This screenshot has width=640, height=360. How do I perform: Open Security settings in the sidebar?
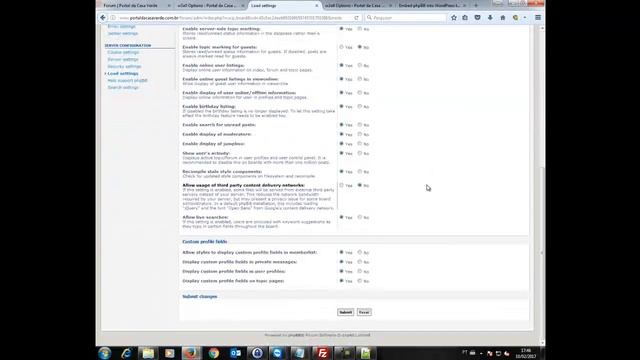pyautogui.click(x=124, y=66)
